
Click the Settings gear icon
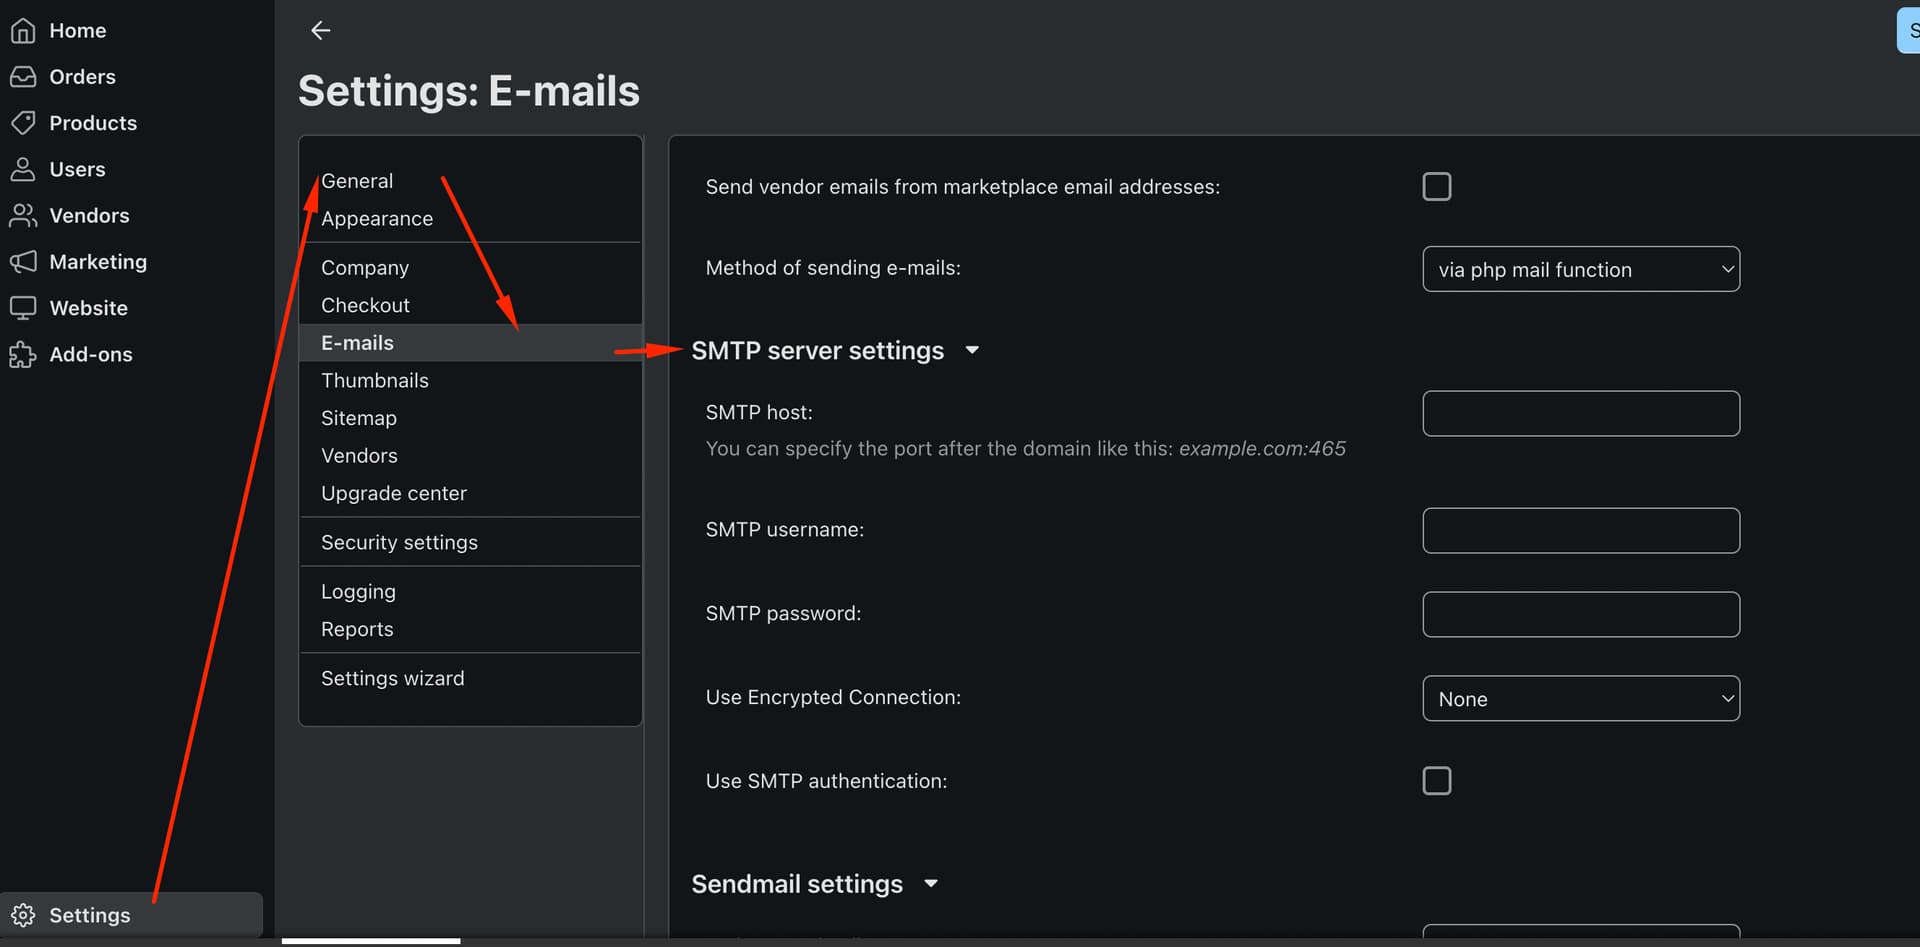point(23,915)
